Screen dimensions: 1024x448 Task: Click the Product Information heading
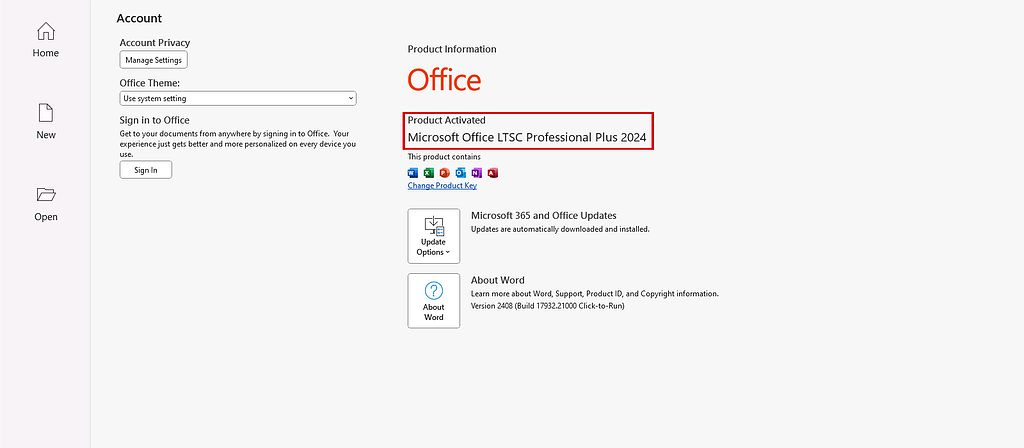pos(452,49)
